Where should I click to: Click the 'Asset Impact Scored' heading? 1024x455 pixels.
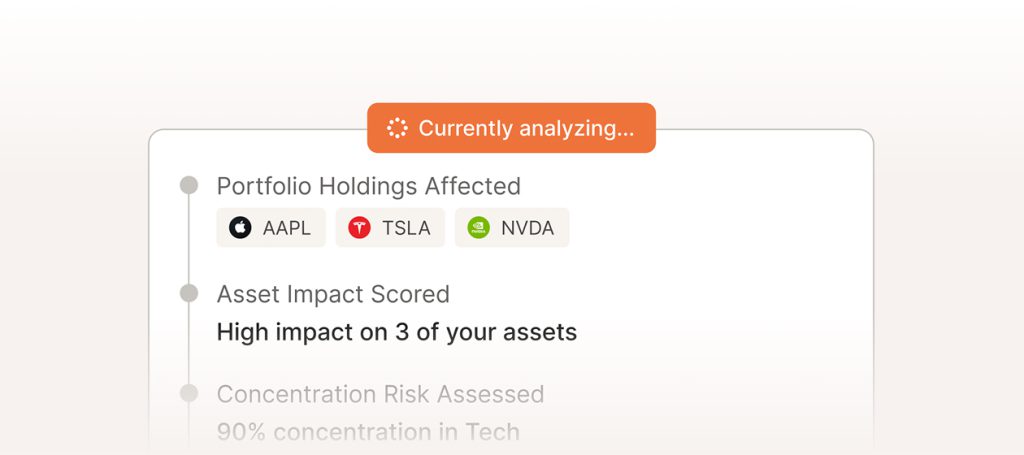tap(333, 294)
